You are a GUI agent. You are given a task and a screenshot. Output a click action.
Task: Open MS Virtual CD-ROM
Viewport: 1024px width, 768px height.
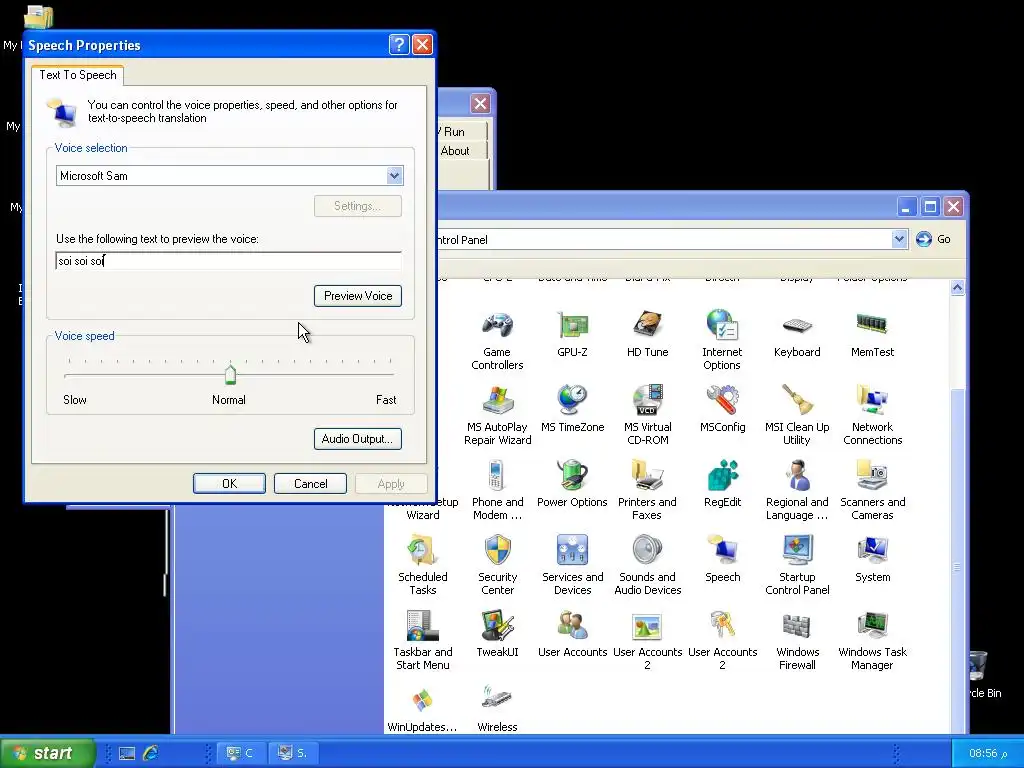[647, 415]
